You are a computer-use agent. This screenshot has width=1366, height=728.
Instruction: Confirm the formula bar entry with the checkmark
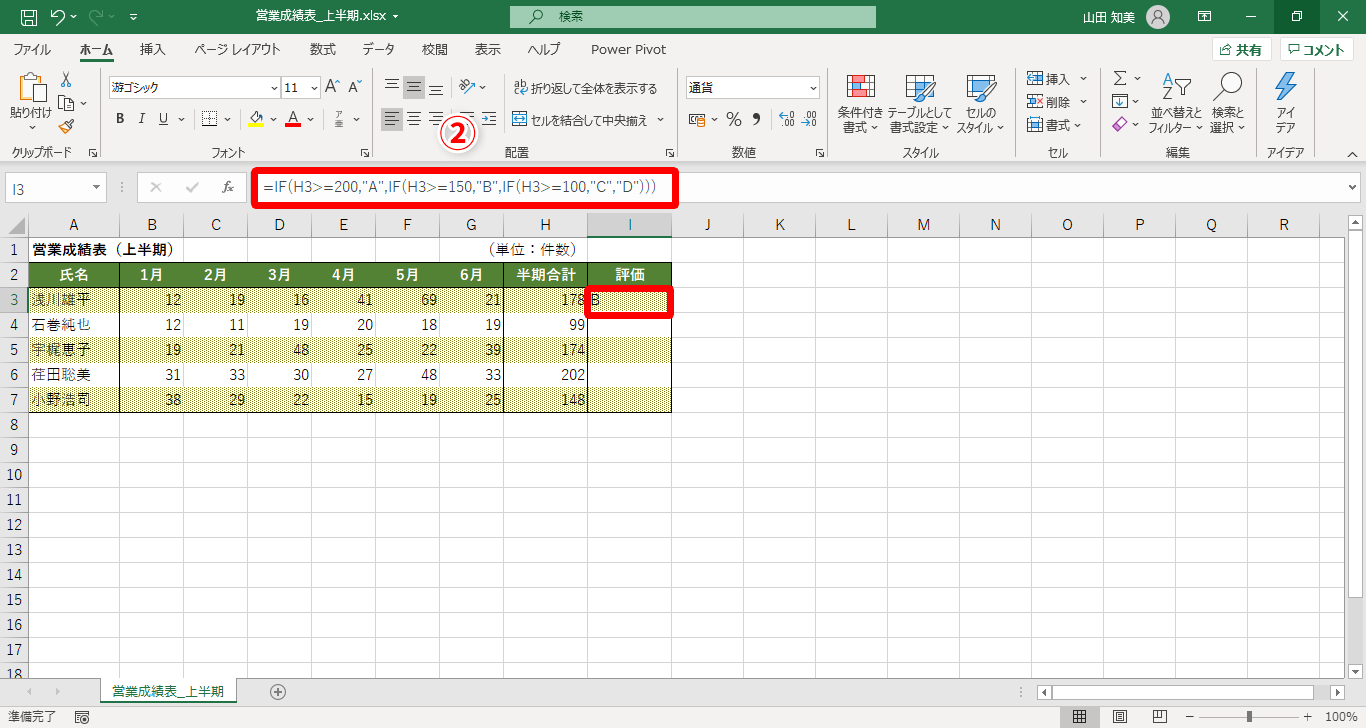[x=192, y=187]
